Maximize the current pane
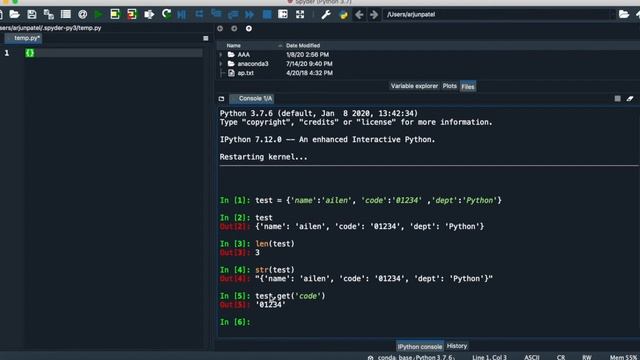 click(x=283, y=15)
